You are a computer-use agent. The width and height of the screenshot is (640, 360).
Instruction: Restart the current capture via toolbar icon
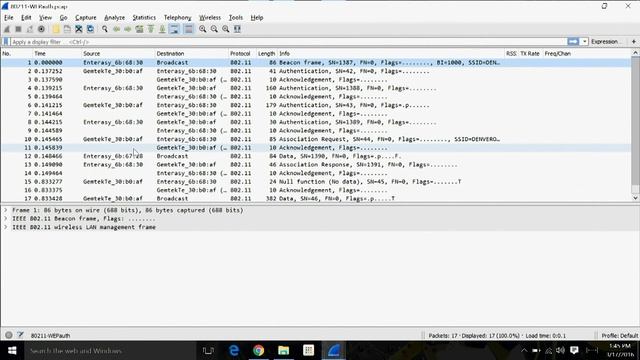(x=30, y=29)
